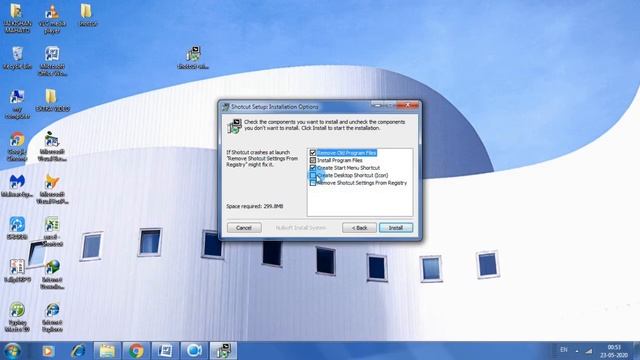The height and width of the screenshot is (360, 640).
Task: Toggle Remove Old Program Files checkbox
Action: (x=313, y=153)
